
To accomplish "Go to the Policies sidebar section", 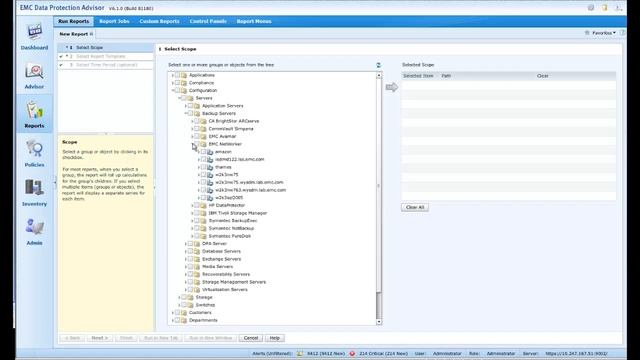I will 34,153.
